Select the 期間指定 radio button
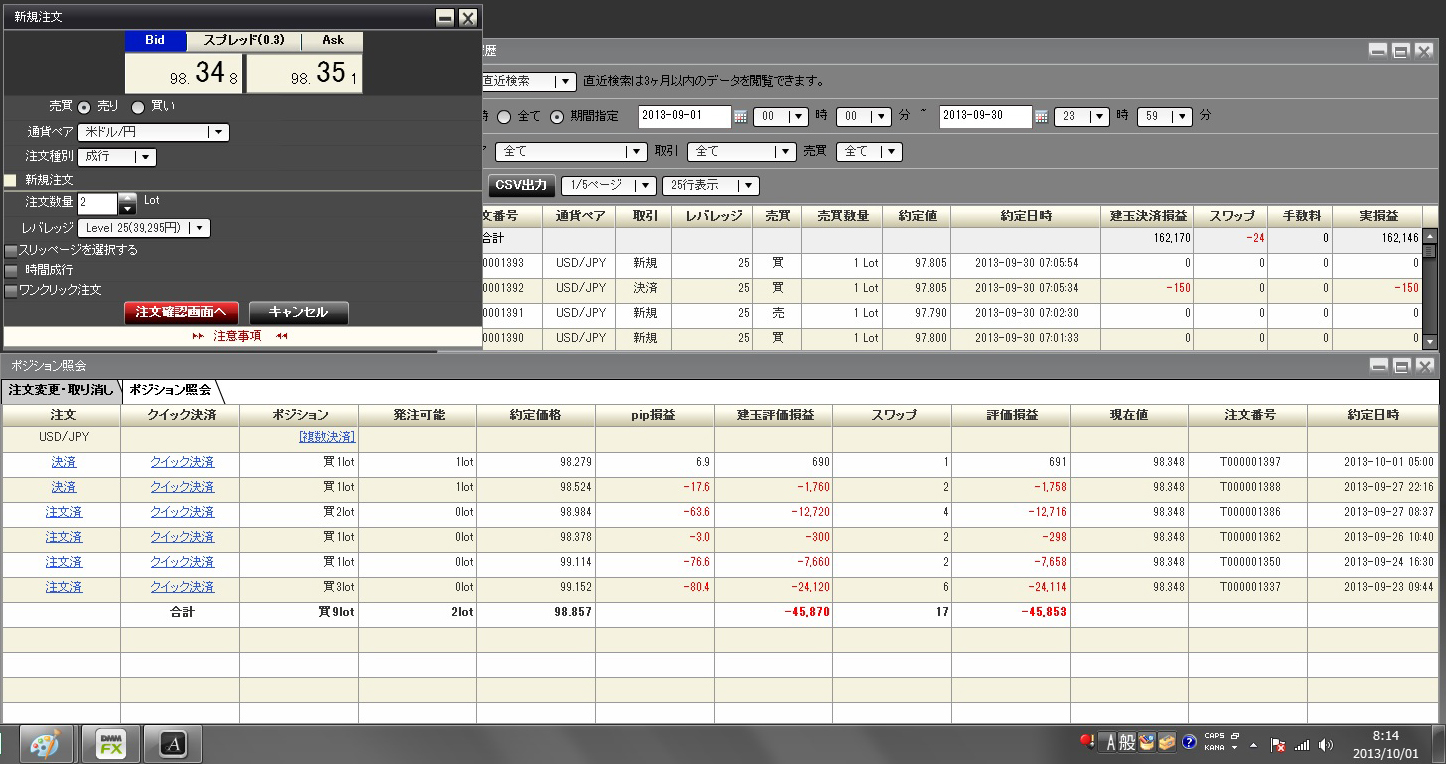The height and width of the screenshot is (764, 1446). (557, 117)
